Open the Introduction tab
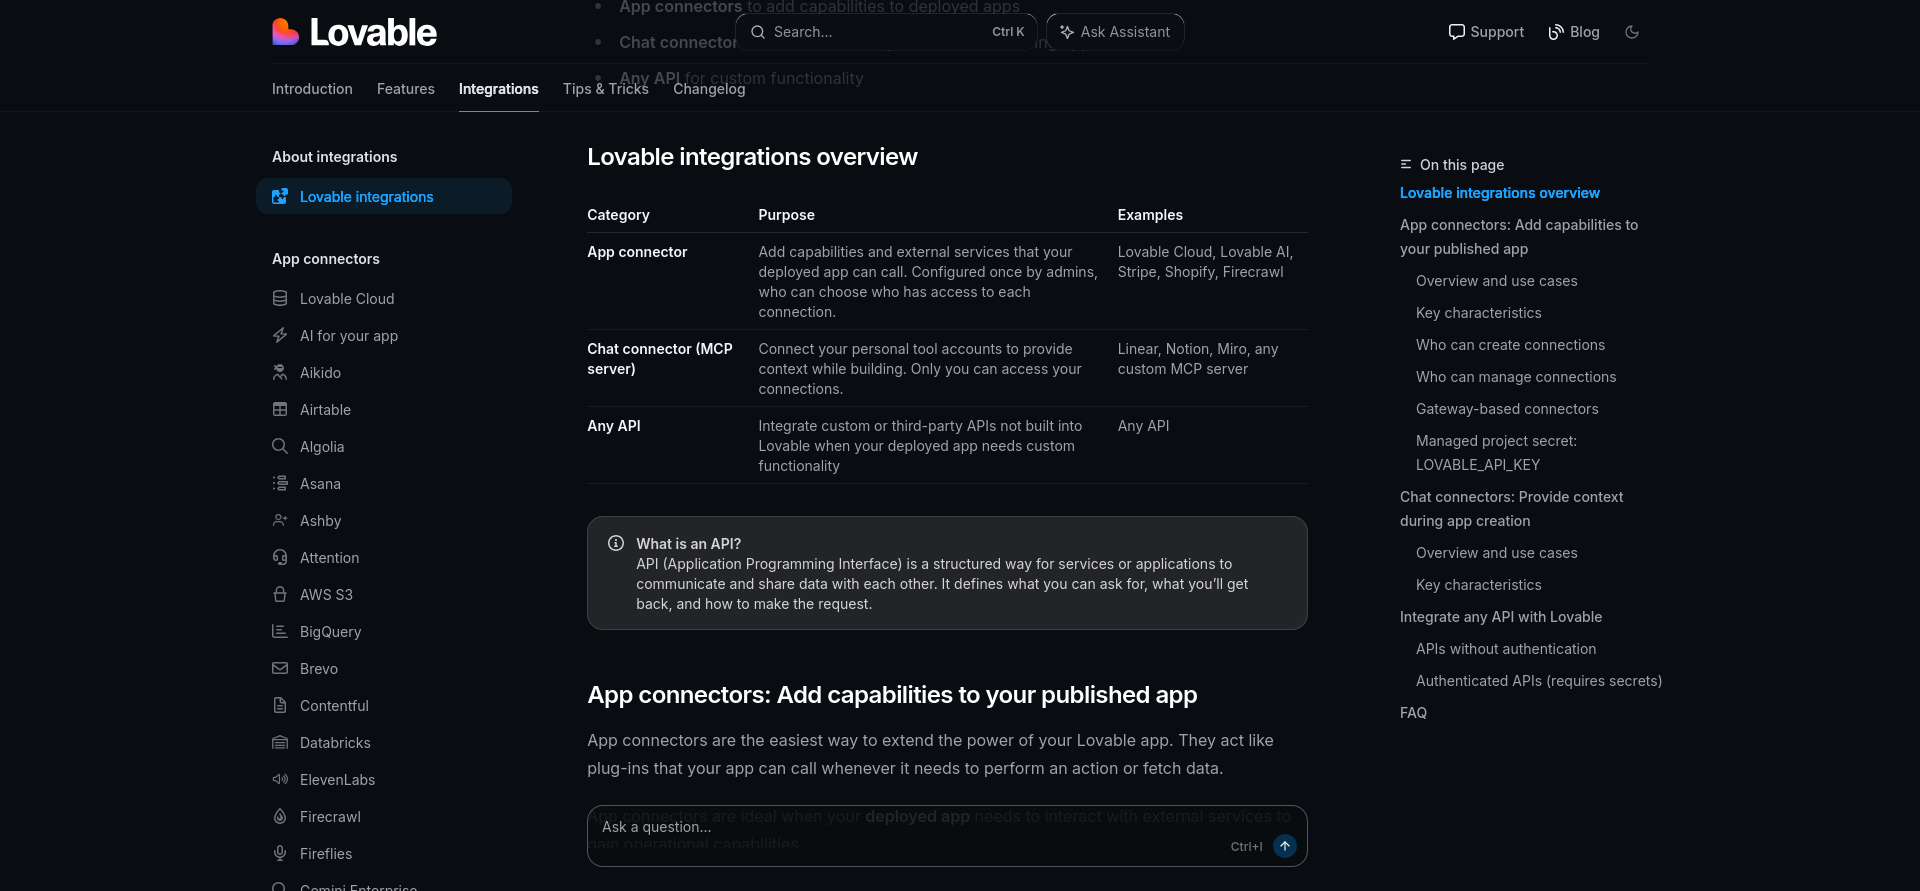This screenshot has width=1920, height=891. tap(312, 89)
